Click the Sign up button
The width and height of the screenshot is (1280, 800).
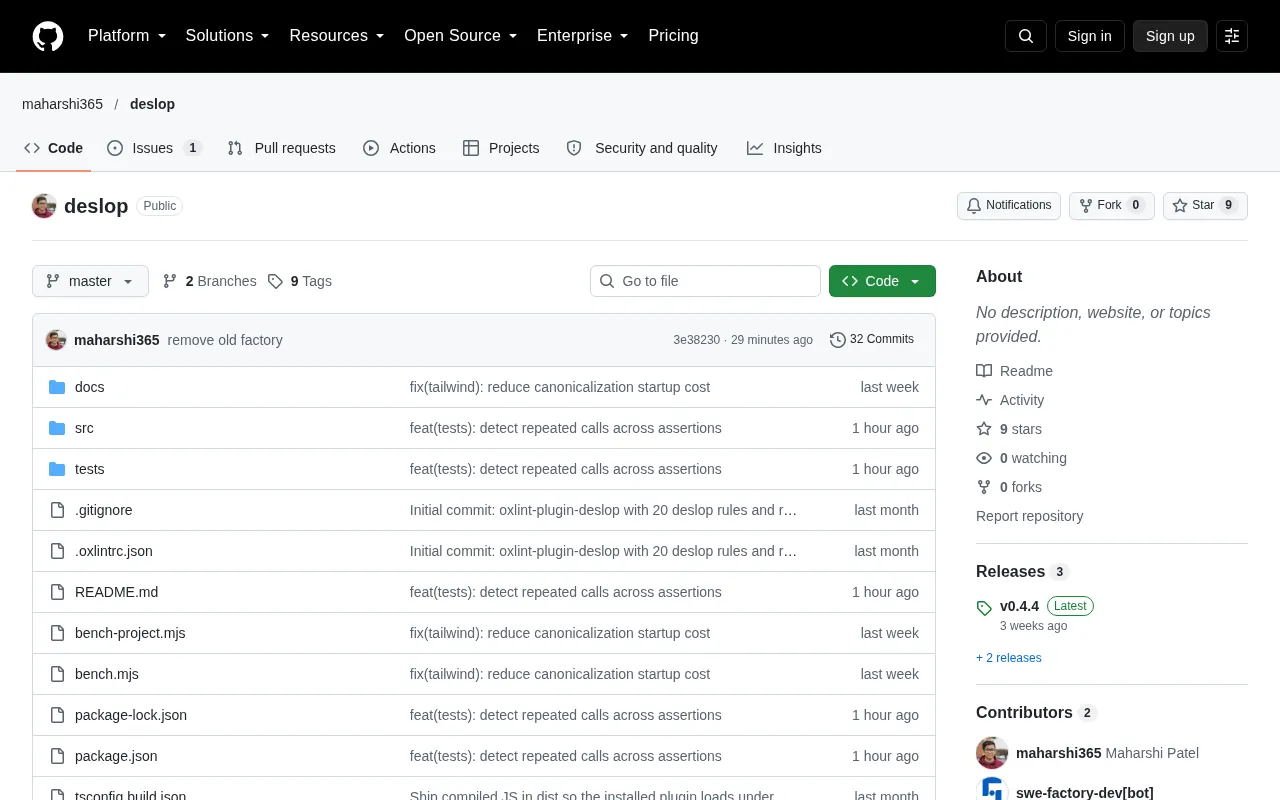1170,36
